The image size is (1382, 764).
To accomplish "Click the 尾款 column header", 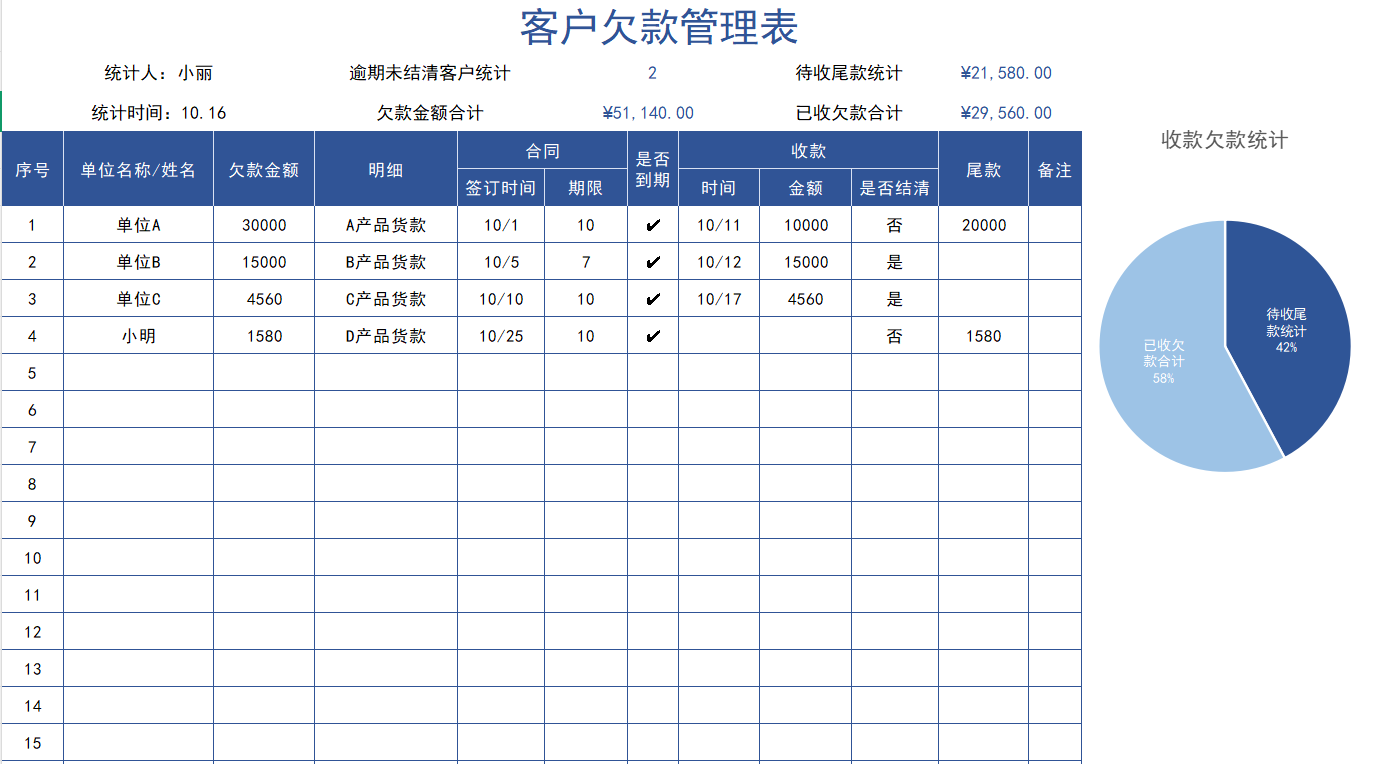I will (984, 169).
